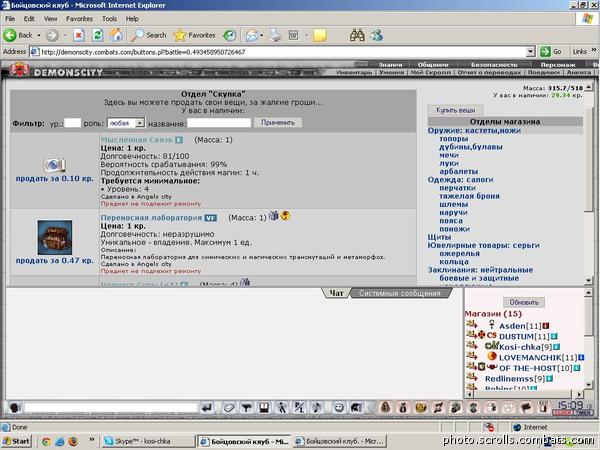Screen dimensions: 600x450
Task: Click the chat save floppy-disk icon
Action: click(x=264, y=408)
